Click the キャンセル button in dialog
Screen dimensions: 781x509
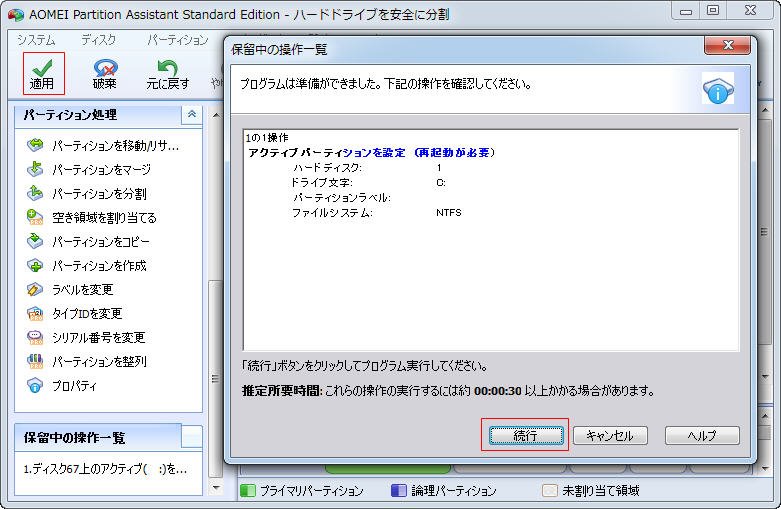[610, 436]
